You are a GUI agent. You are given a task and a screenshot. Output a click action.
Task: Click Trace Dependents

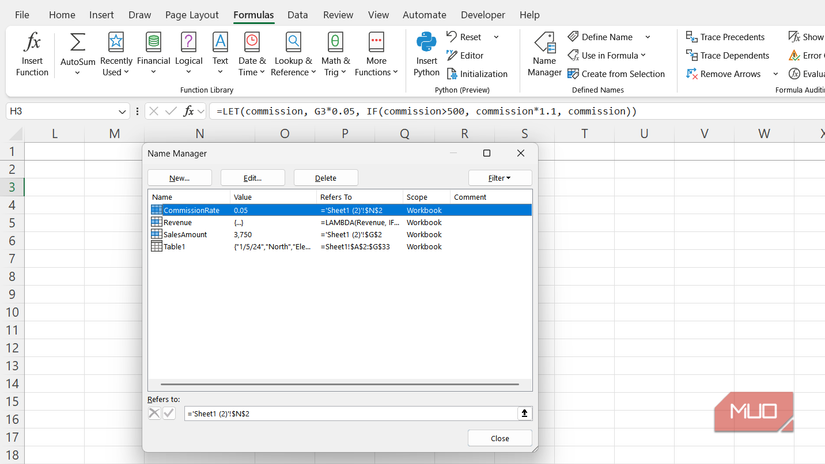coord(728,55)
